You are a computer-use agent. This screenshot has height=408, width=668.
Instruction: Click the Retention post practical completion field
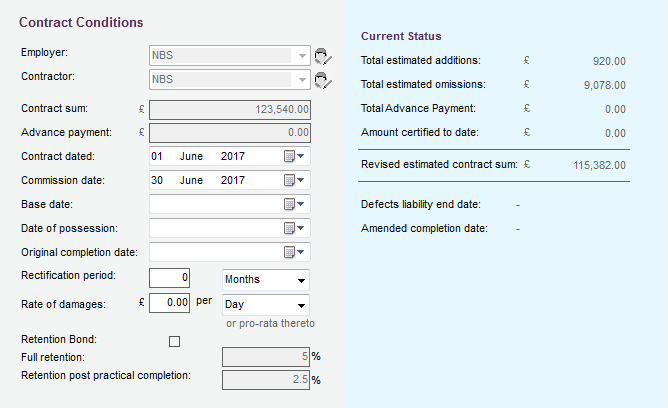(265, 380)
